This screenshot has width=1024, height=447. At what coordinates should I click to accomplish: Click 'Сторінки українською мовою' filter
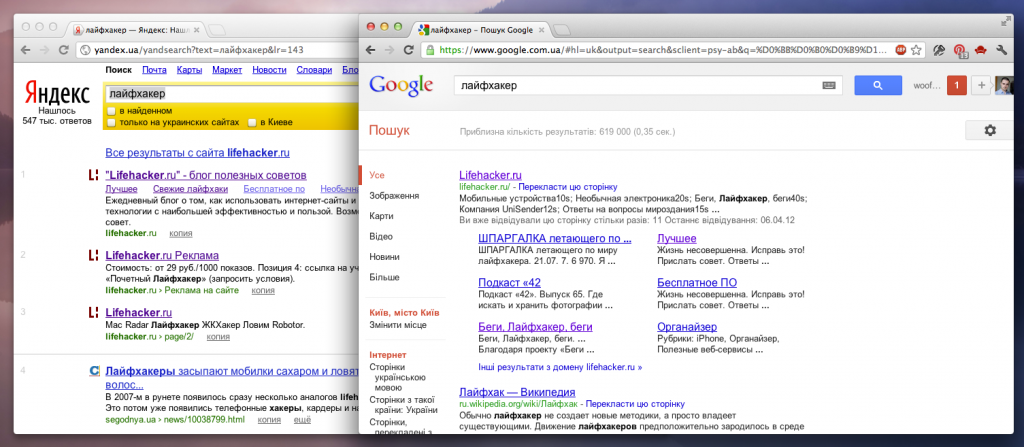tap(398, 377)
